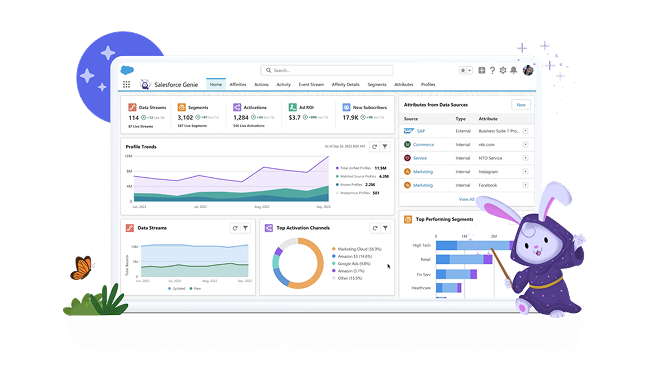Click the Activations summary icon
Screen dimensions: 661x372
click(x=237, y=107)
